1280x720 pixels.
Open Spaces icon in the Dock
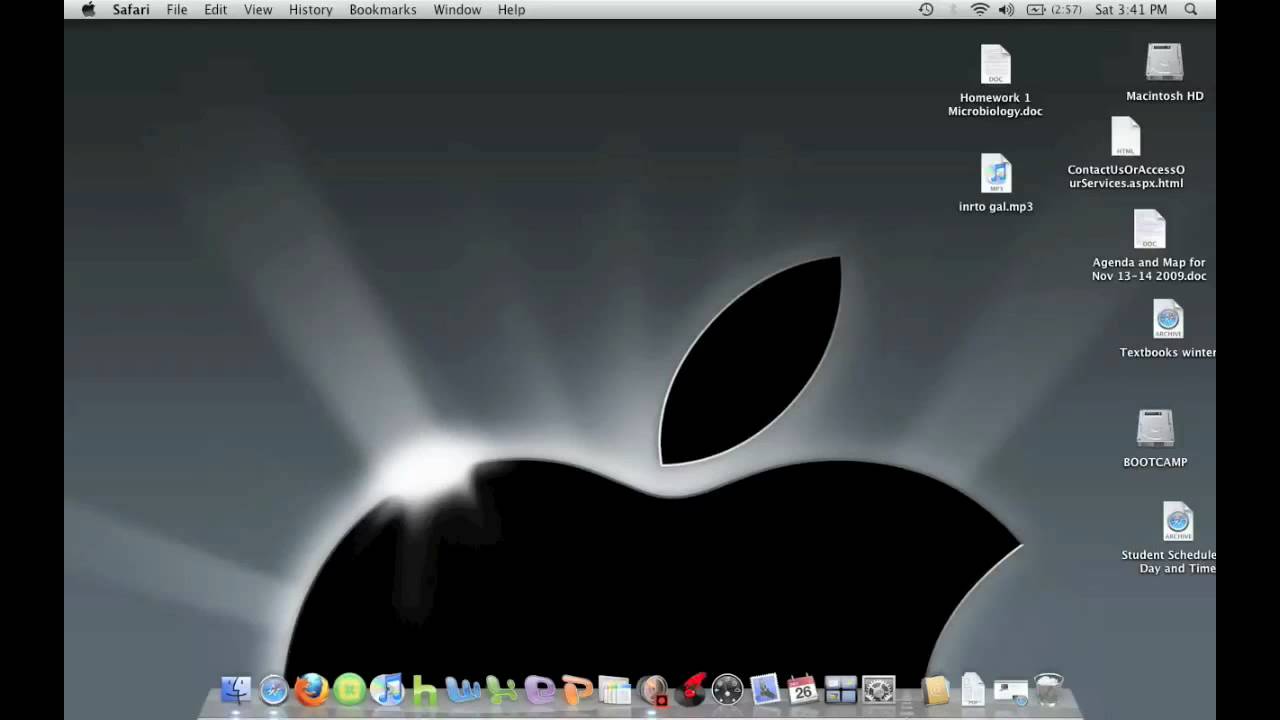[841, 690]
